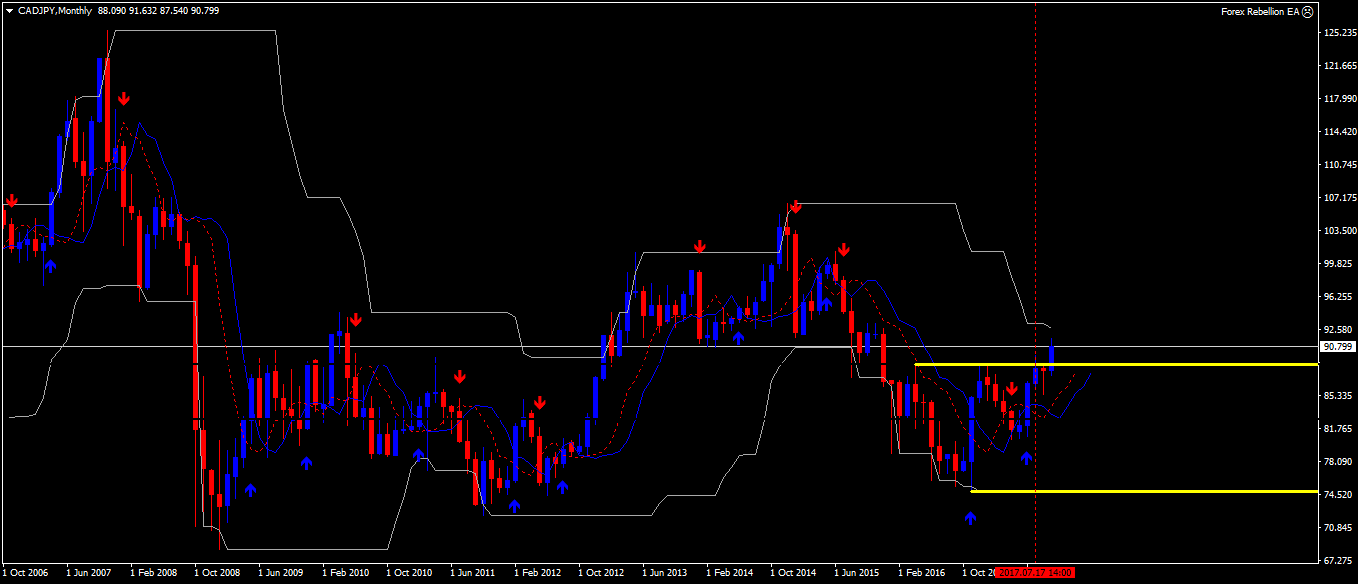This screenshot has width=1358, height=584.
Task: Click the 1 Feb 2012 date label
Action: pos(537,574)
